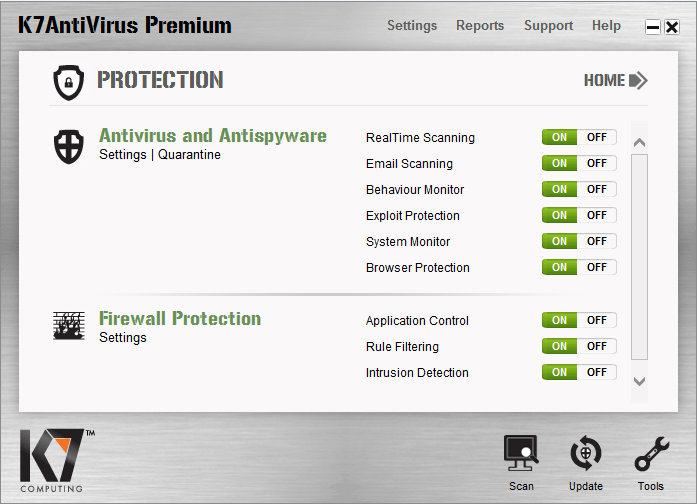Switch Browser Protection to OFF
The image size is (697, 504).
(x=597, y=267)
